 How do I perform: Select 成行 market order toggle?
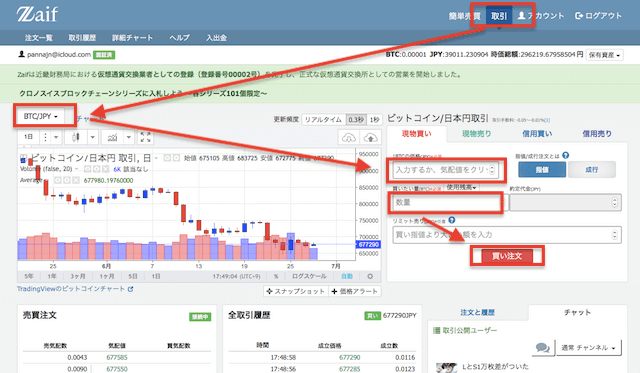(x=592, y=169)
